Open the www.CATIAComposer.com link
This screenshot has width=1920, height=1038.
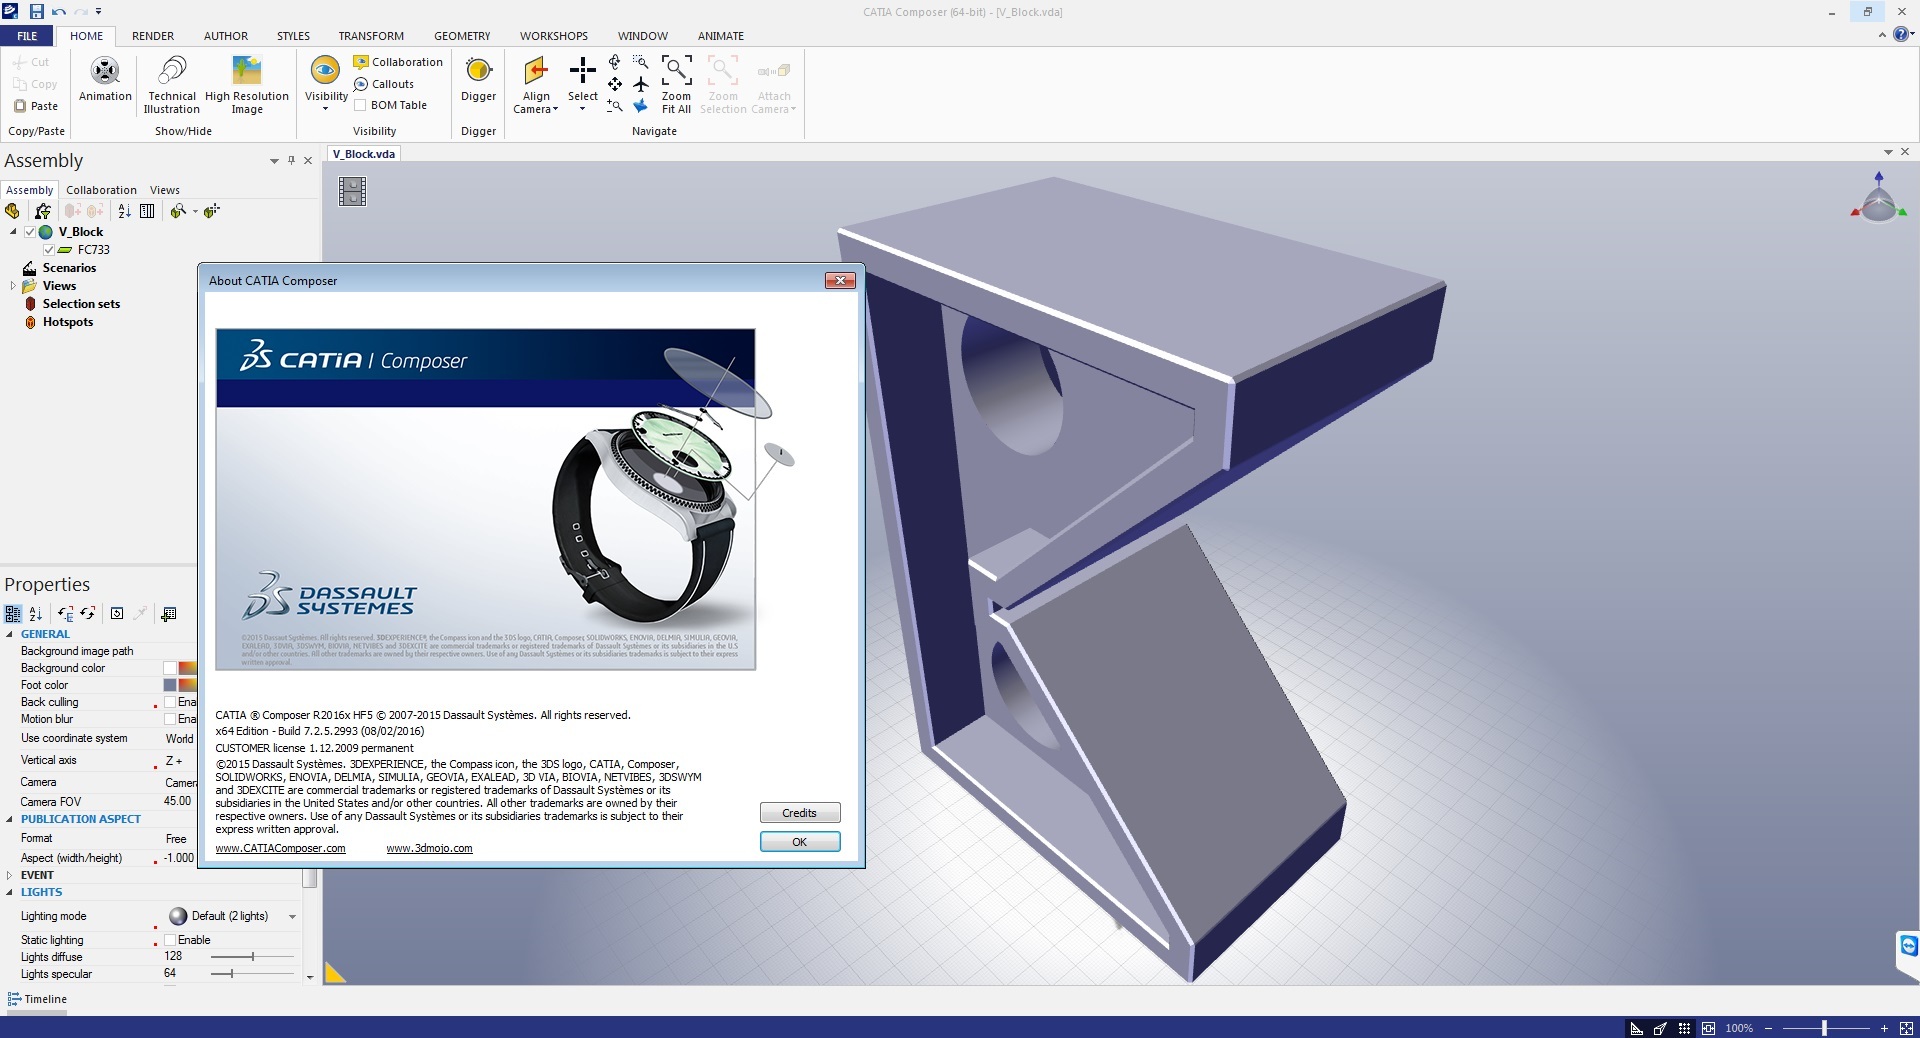(281, 849)
